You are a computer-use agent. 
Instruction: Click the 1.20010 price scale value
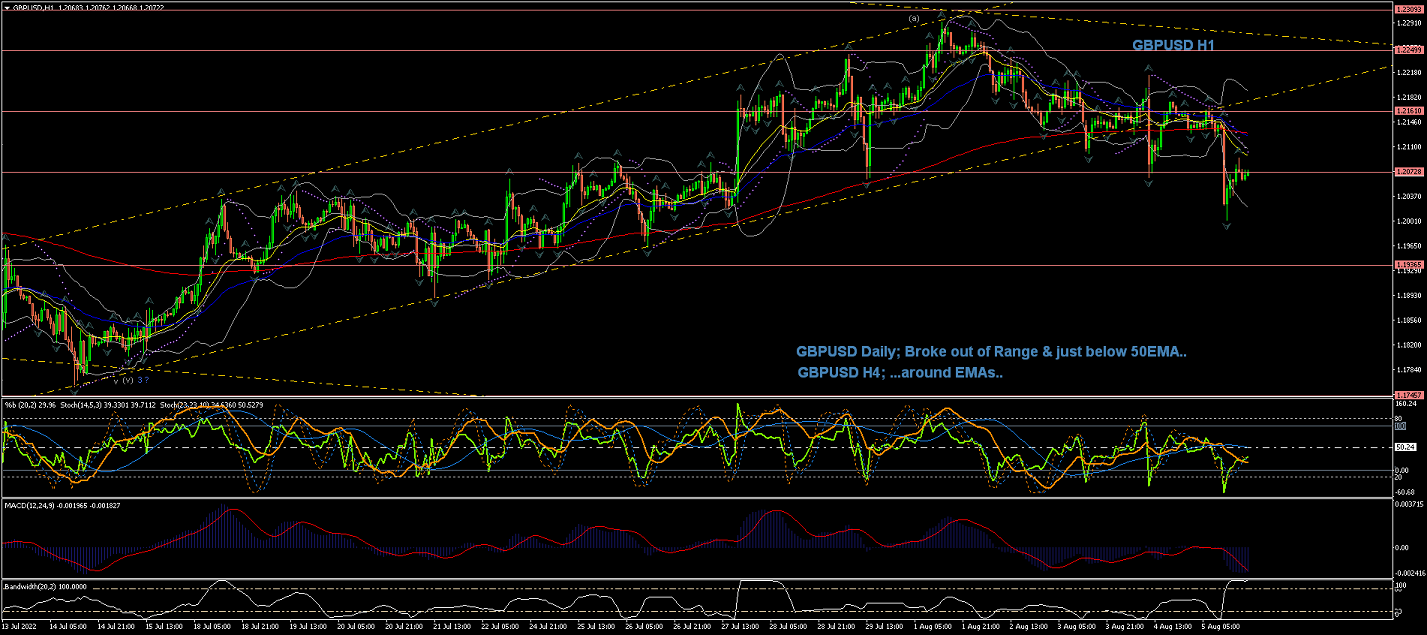tap(1409, 221)
